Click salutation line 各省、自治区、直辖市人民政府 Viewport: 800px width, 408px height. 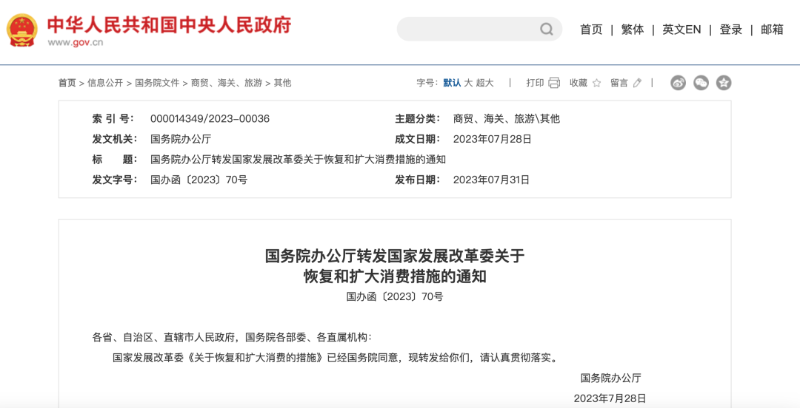coord(232,337)
